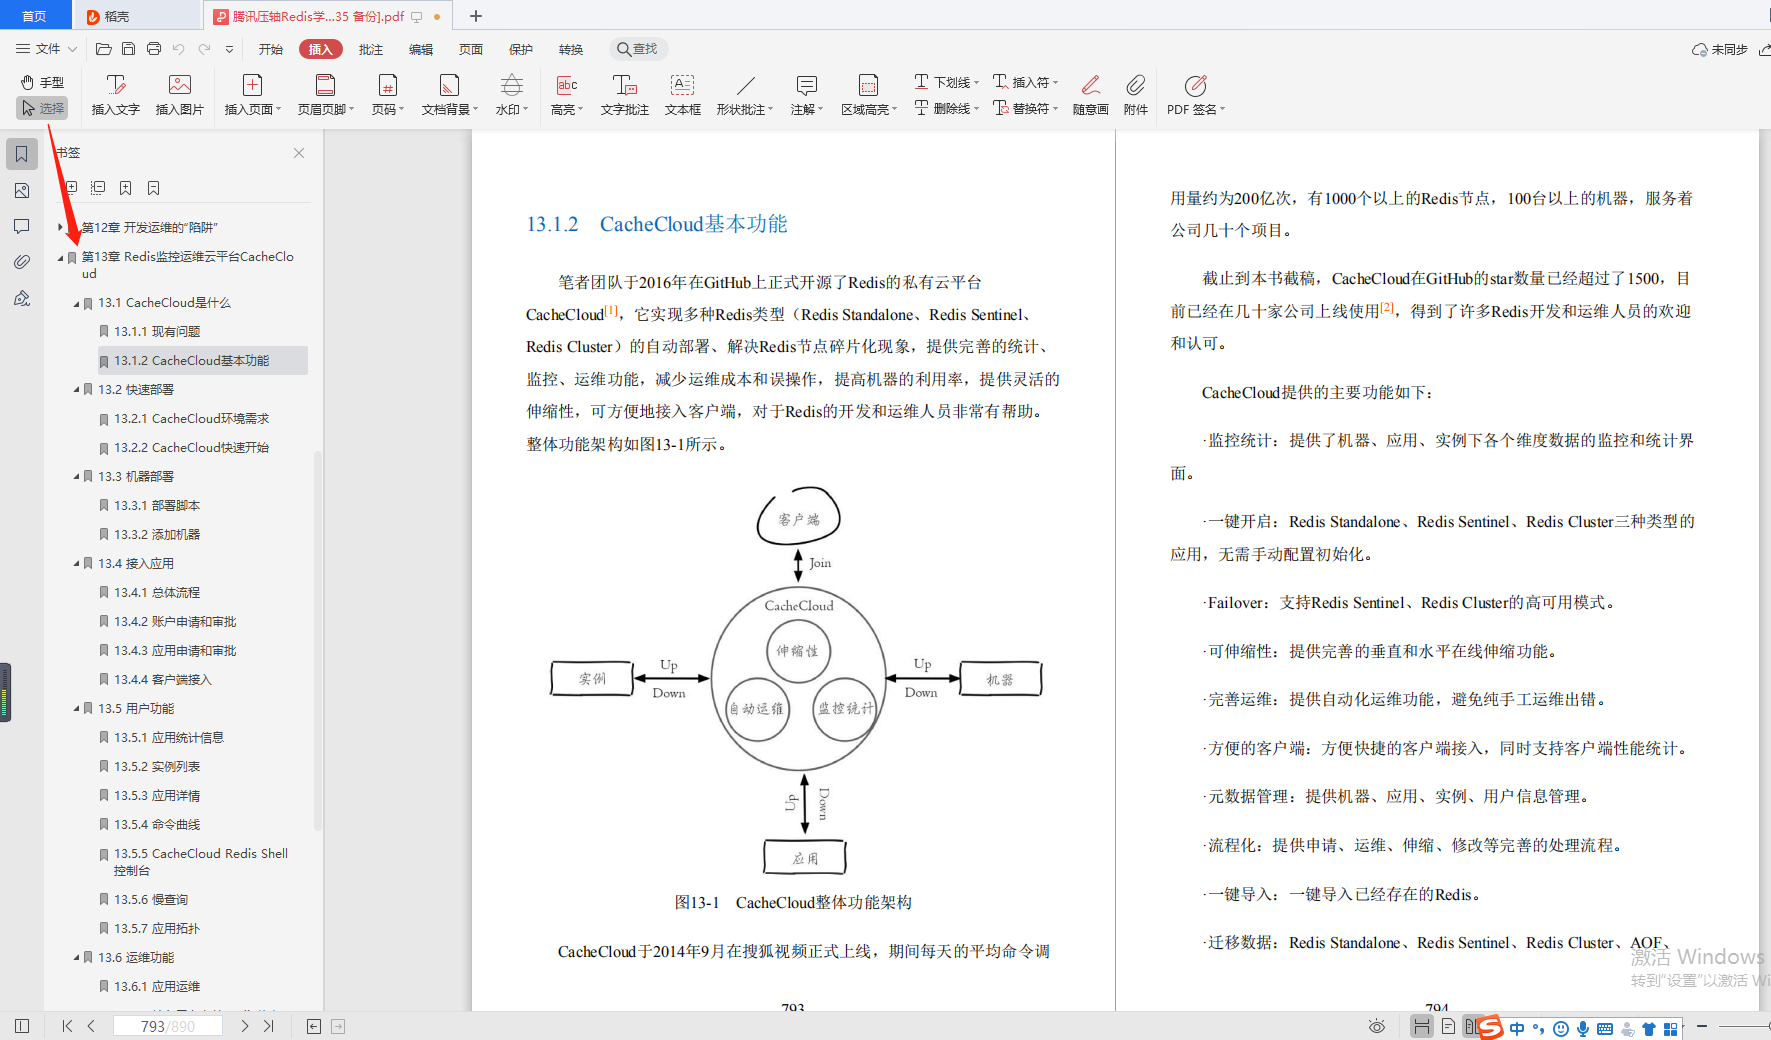This screenshot has width=1771, height=1040.
Task: Toggle the navigation pane button at bottom-left
Action: pos(22,1026)
